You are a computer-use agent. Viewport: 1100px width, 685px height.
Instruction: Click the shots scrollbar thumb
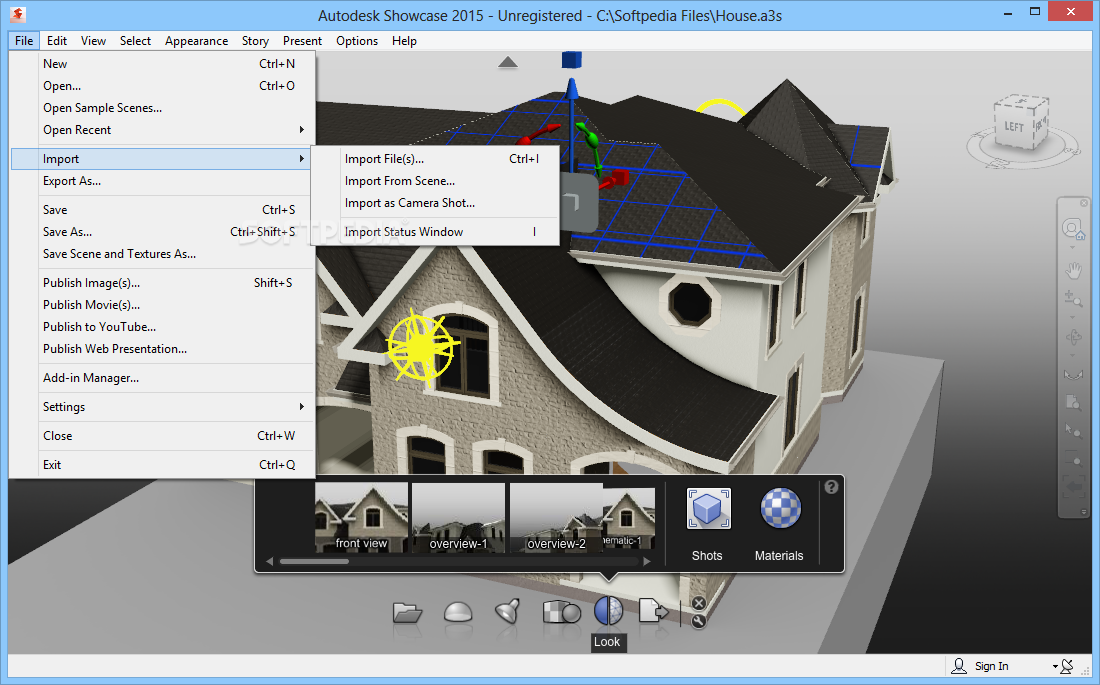click(314, 561)
